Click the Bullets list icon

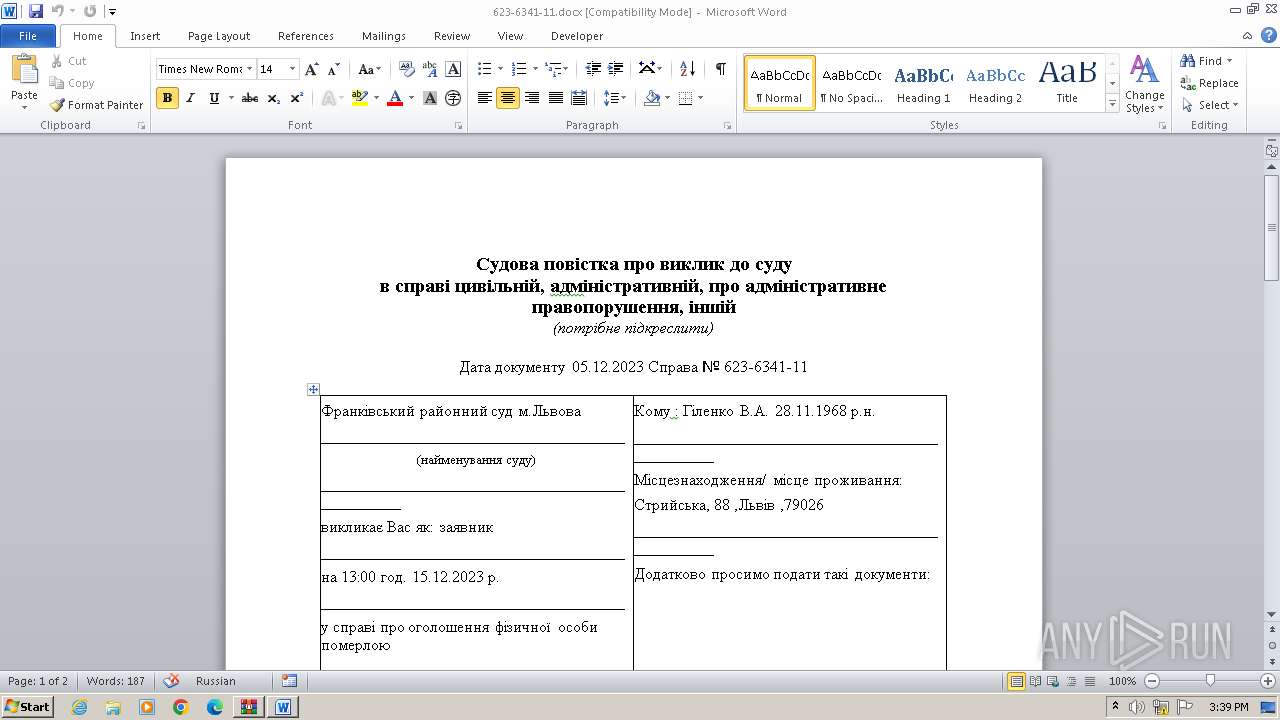[485, 69]
